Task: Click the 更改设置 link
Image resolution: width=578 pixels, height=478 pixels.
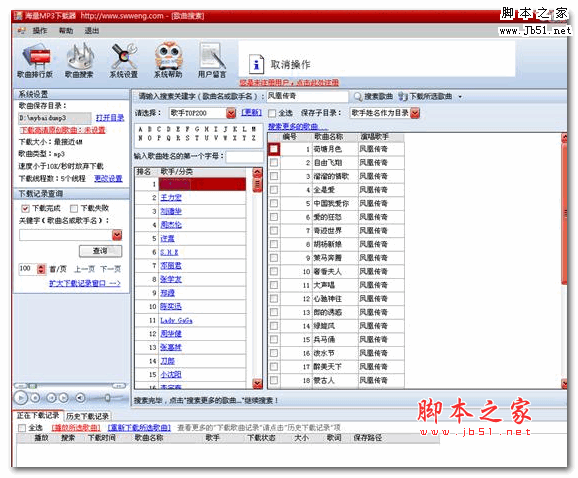Action: [x=108, y=179]
